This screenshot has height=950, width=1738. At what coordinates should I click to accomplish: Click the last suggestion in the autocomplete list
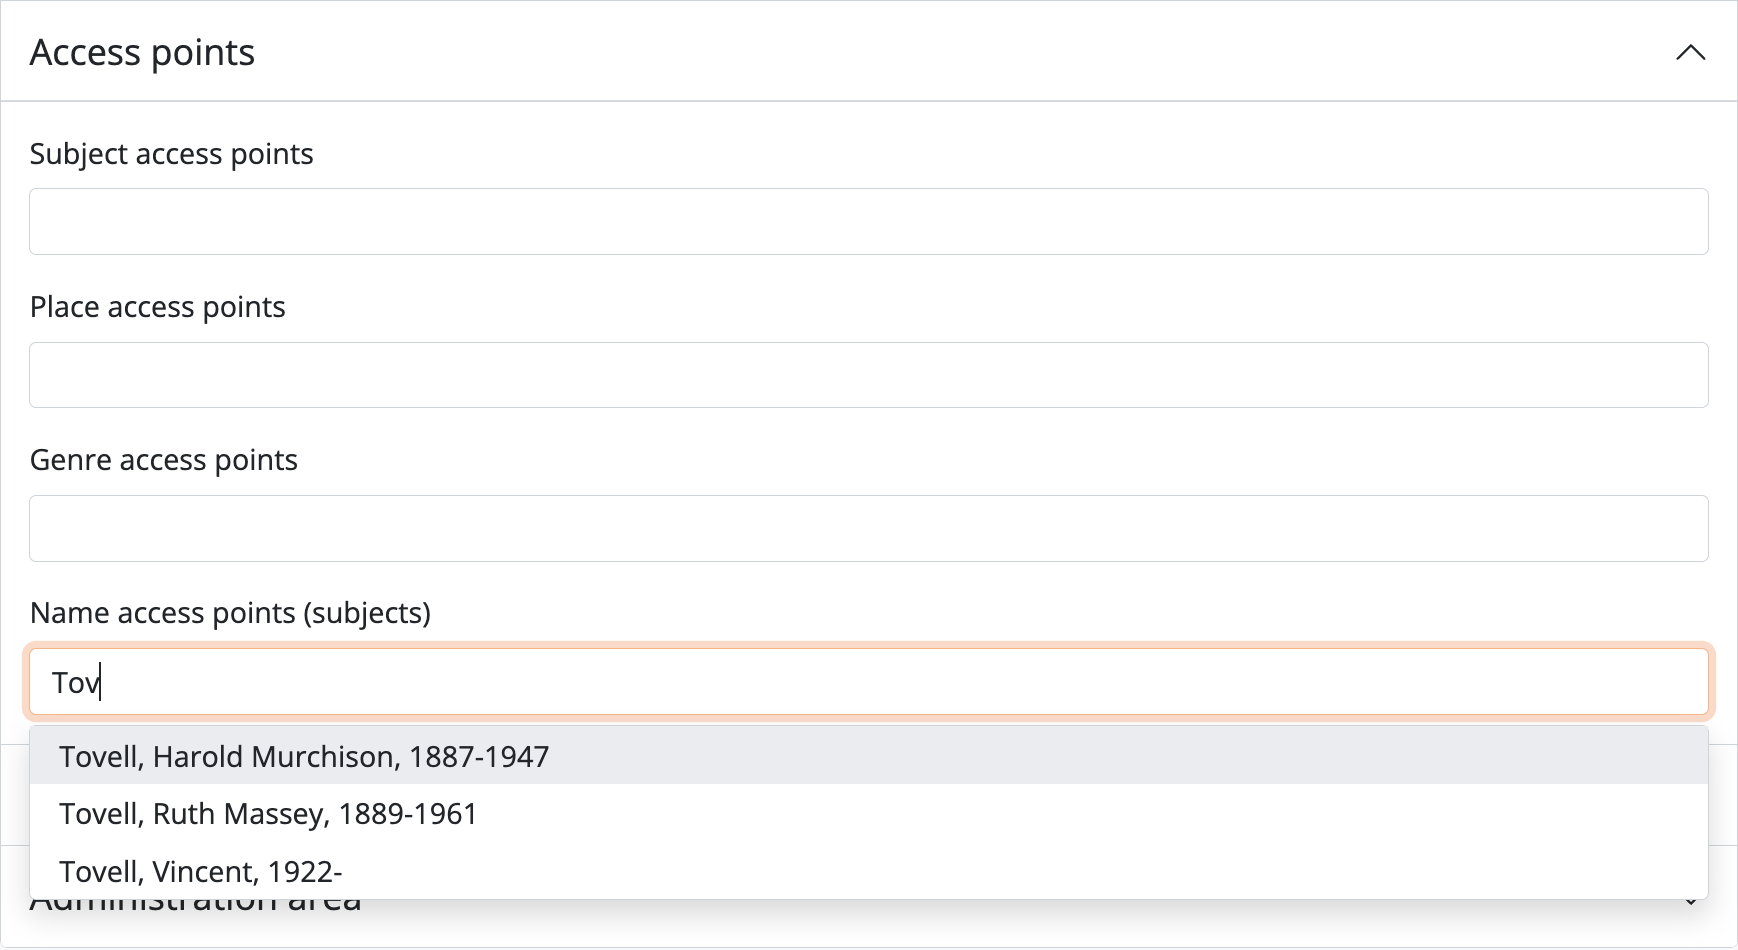pyautogui.click(x=868, y=872)
